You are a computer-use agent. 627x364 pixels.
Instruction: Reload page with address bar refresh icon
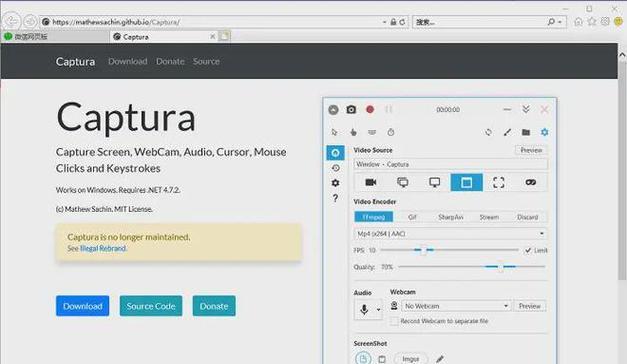(x=402, y=22)
